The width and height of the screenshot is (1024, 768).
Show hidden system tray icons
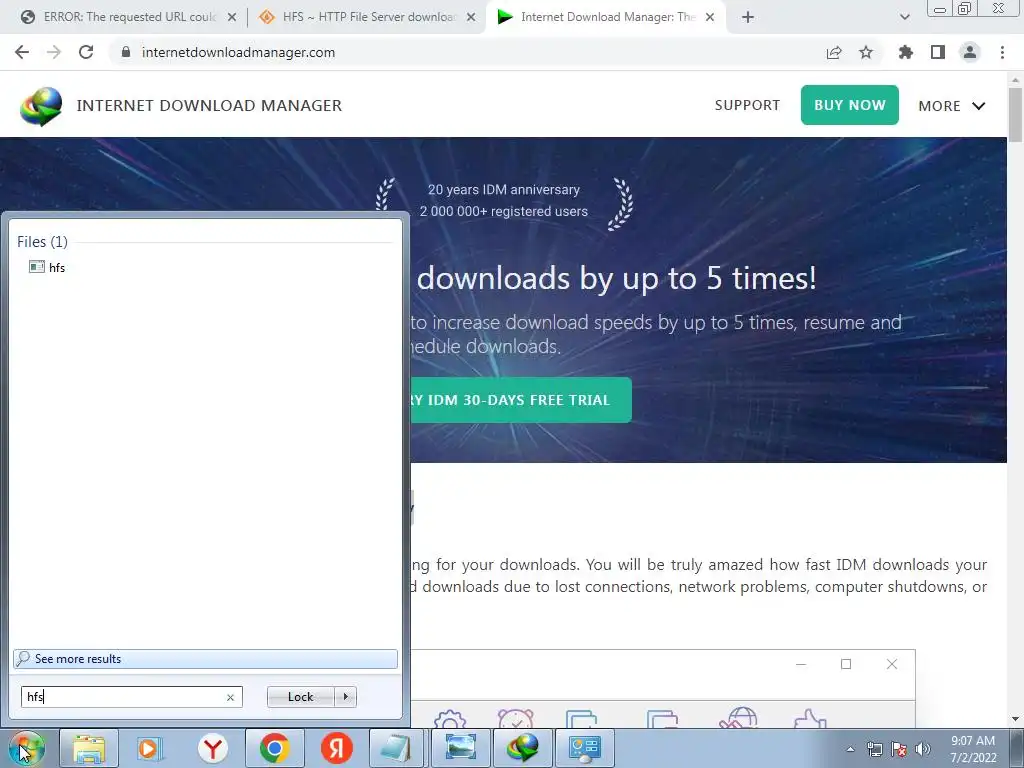coord(850,749)
